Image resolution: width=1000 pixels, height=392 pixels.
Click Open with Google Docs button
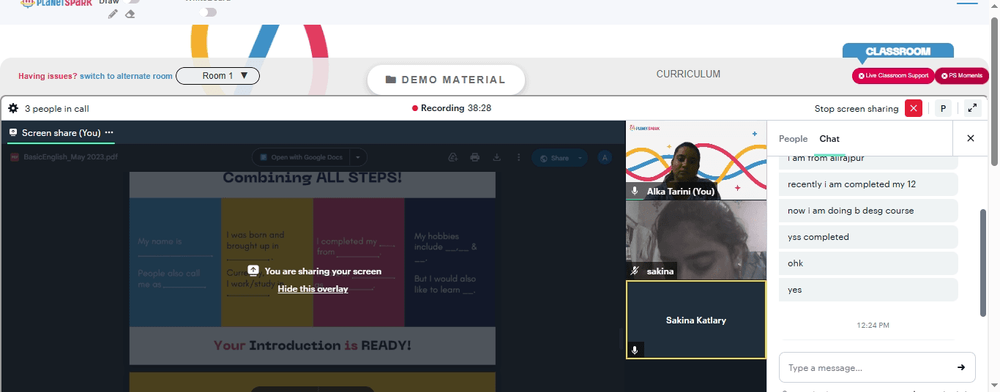(x=302, y=157)
